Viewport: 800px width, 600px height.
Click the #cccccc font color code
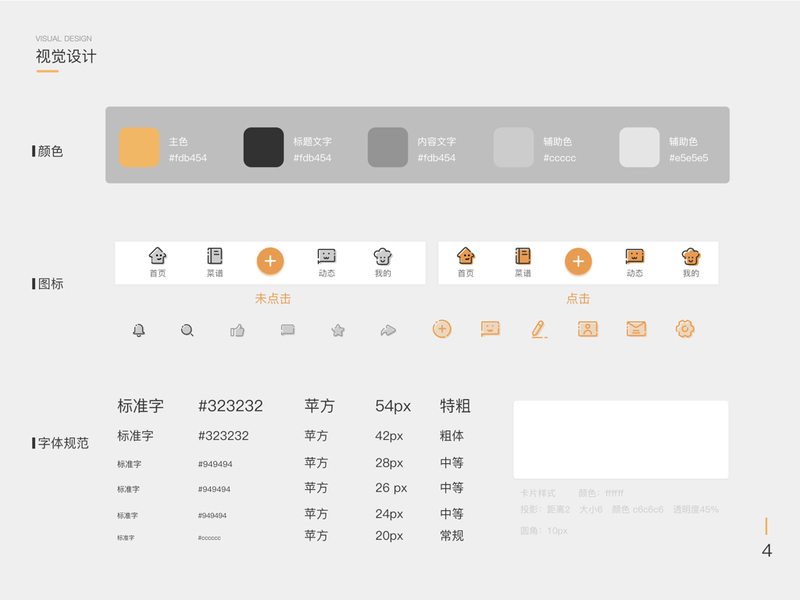click(x=209, y=538)
